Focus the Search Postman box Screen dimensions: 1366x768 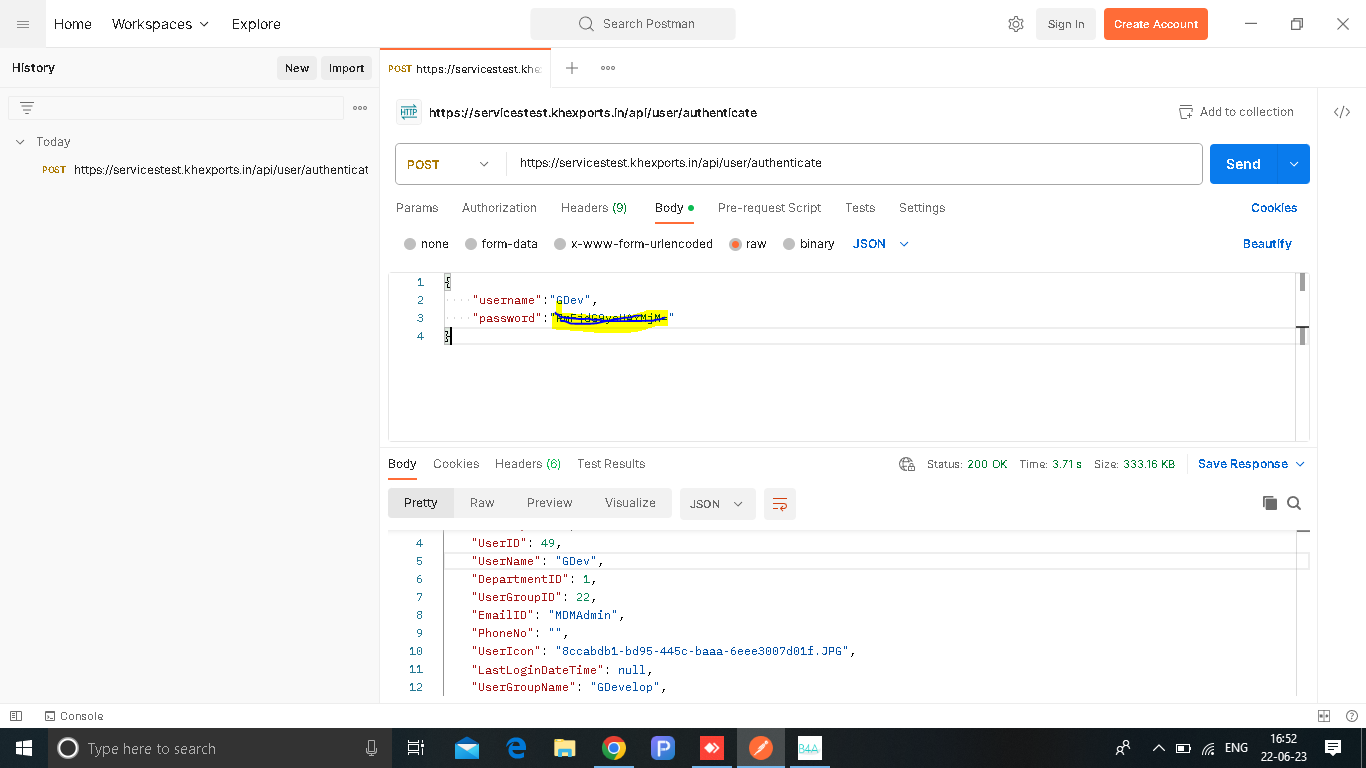pyautogui.click(x=633, y=24)
